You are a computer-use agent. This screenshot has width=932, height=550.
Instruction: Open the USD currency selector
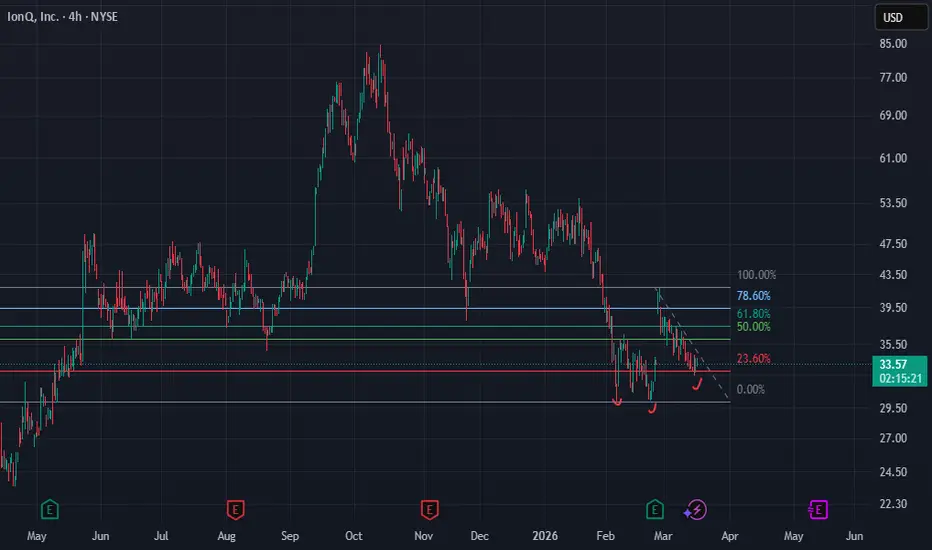click(900, 17)
